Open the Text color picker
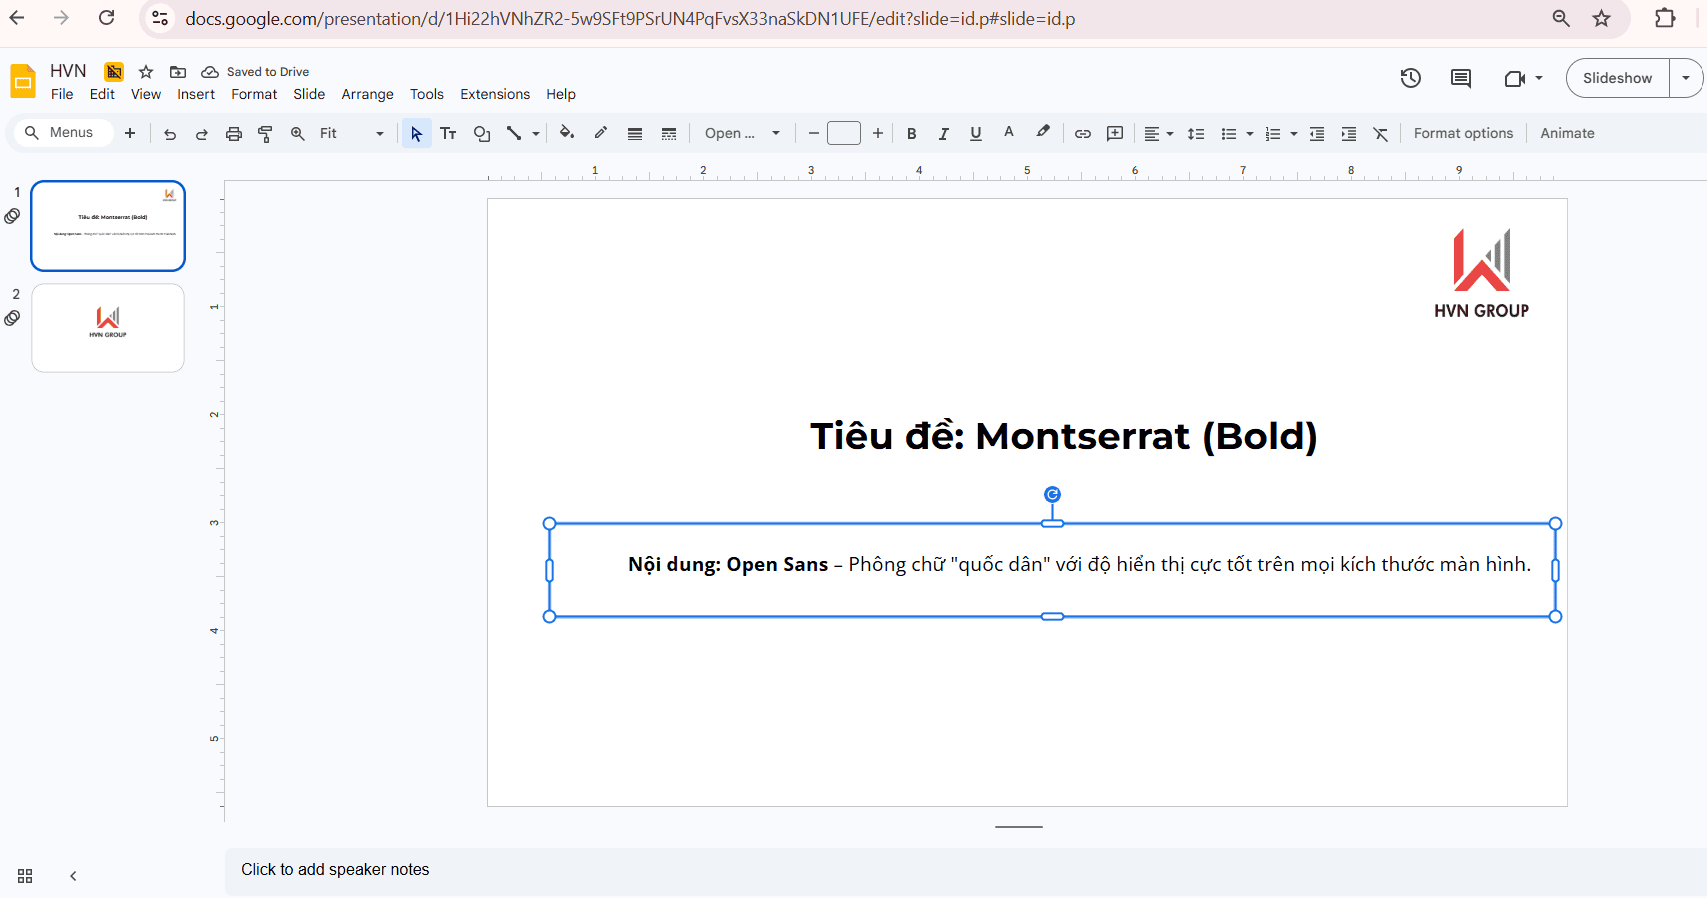1707x898 pixels. tap(1009, 133)
